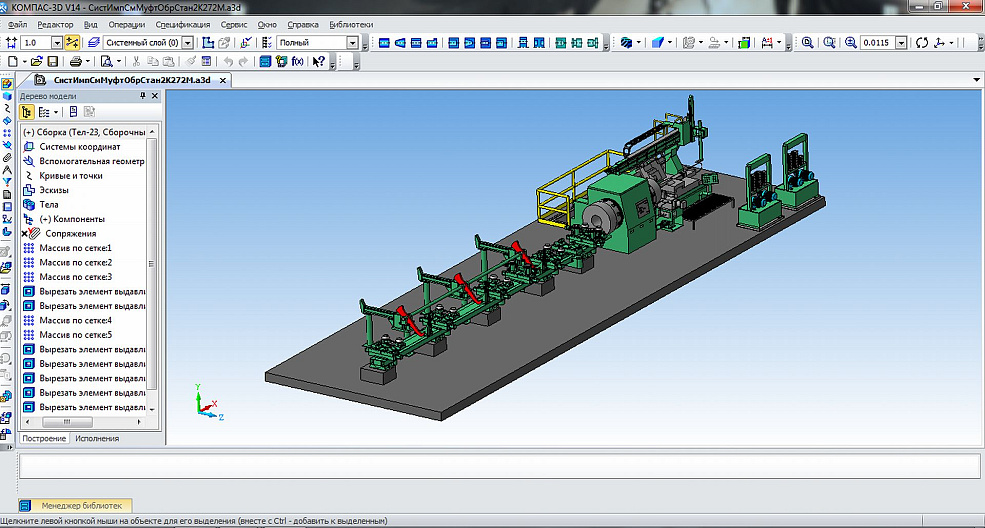Select Эскизы in the model tree

coord(54,190)
